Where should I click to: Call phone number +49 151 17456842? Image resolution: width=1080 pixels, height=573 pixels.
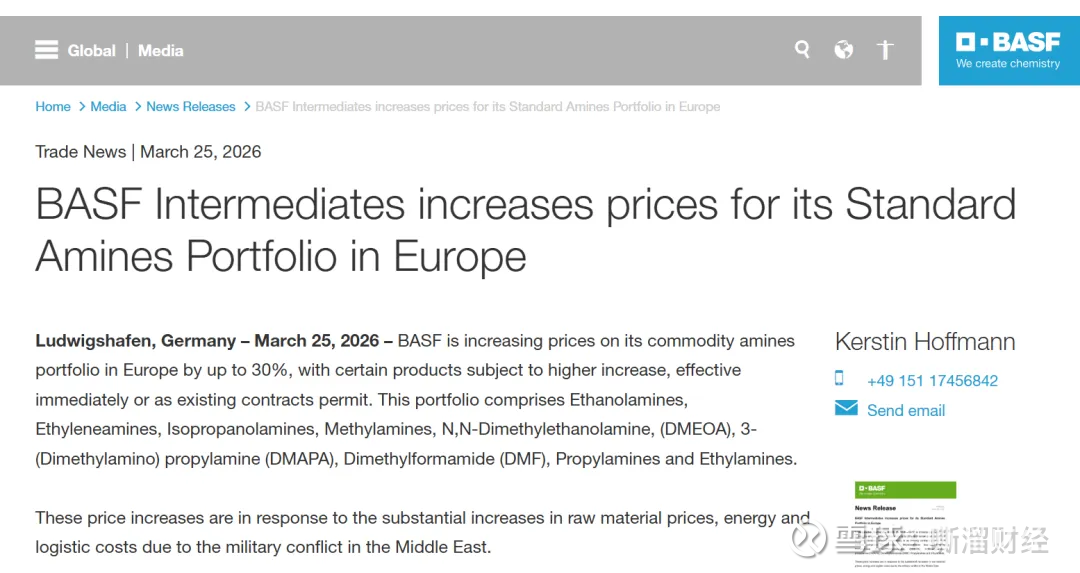click(x=932, y=380)
